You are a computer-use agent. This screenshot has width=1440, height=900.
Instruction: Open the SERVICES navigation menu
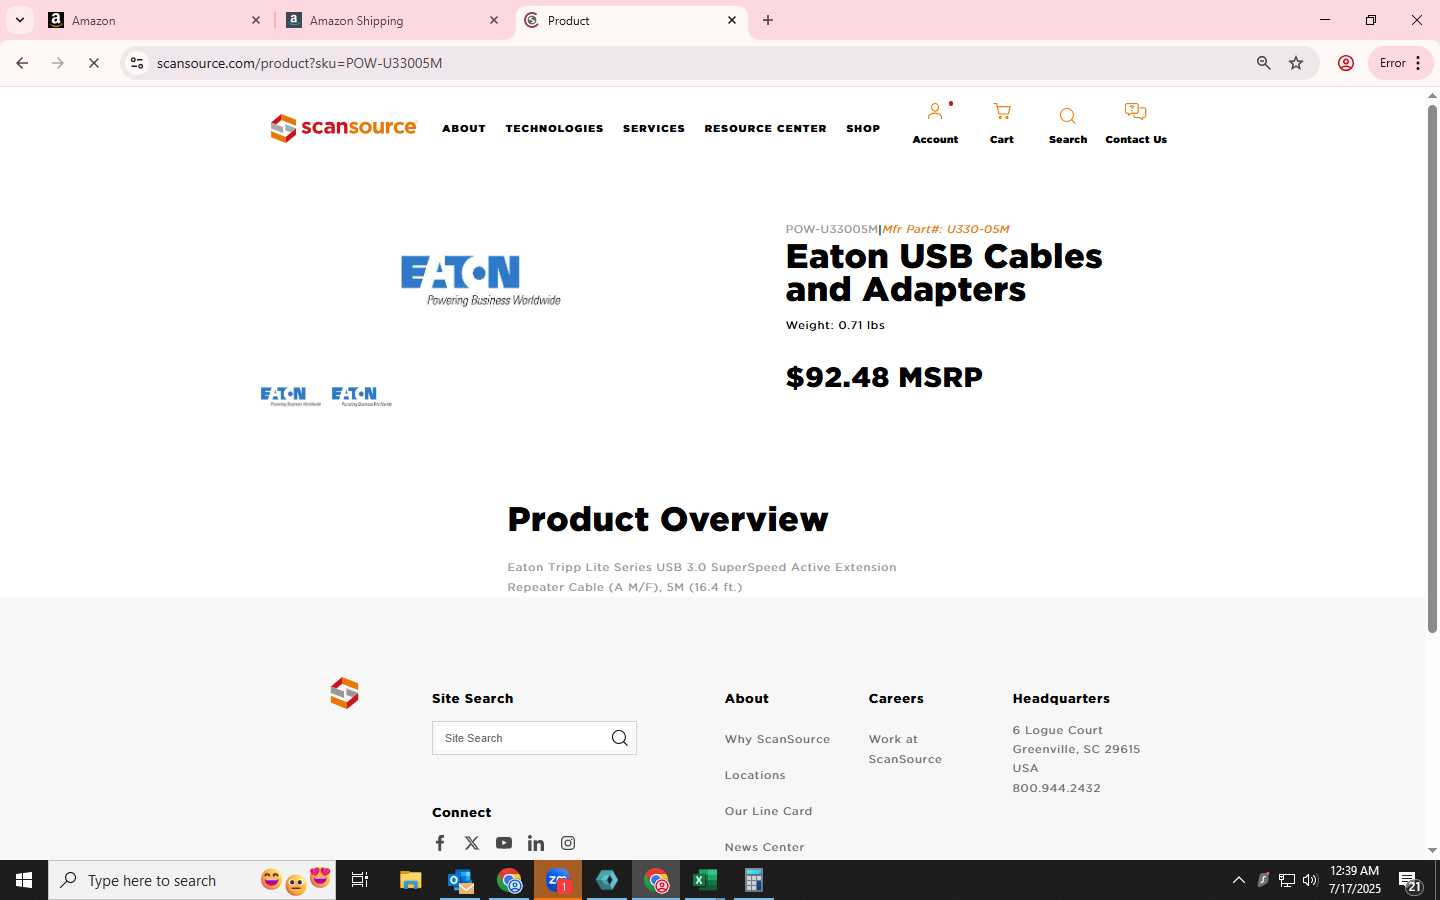[x=654, y=129]
